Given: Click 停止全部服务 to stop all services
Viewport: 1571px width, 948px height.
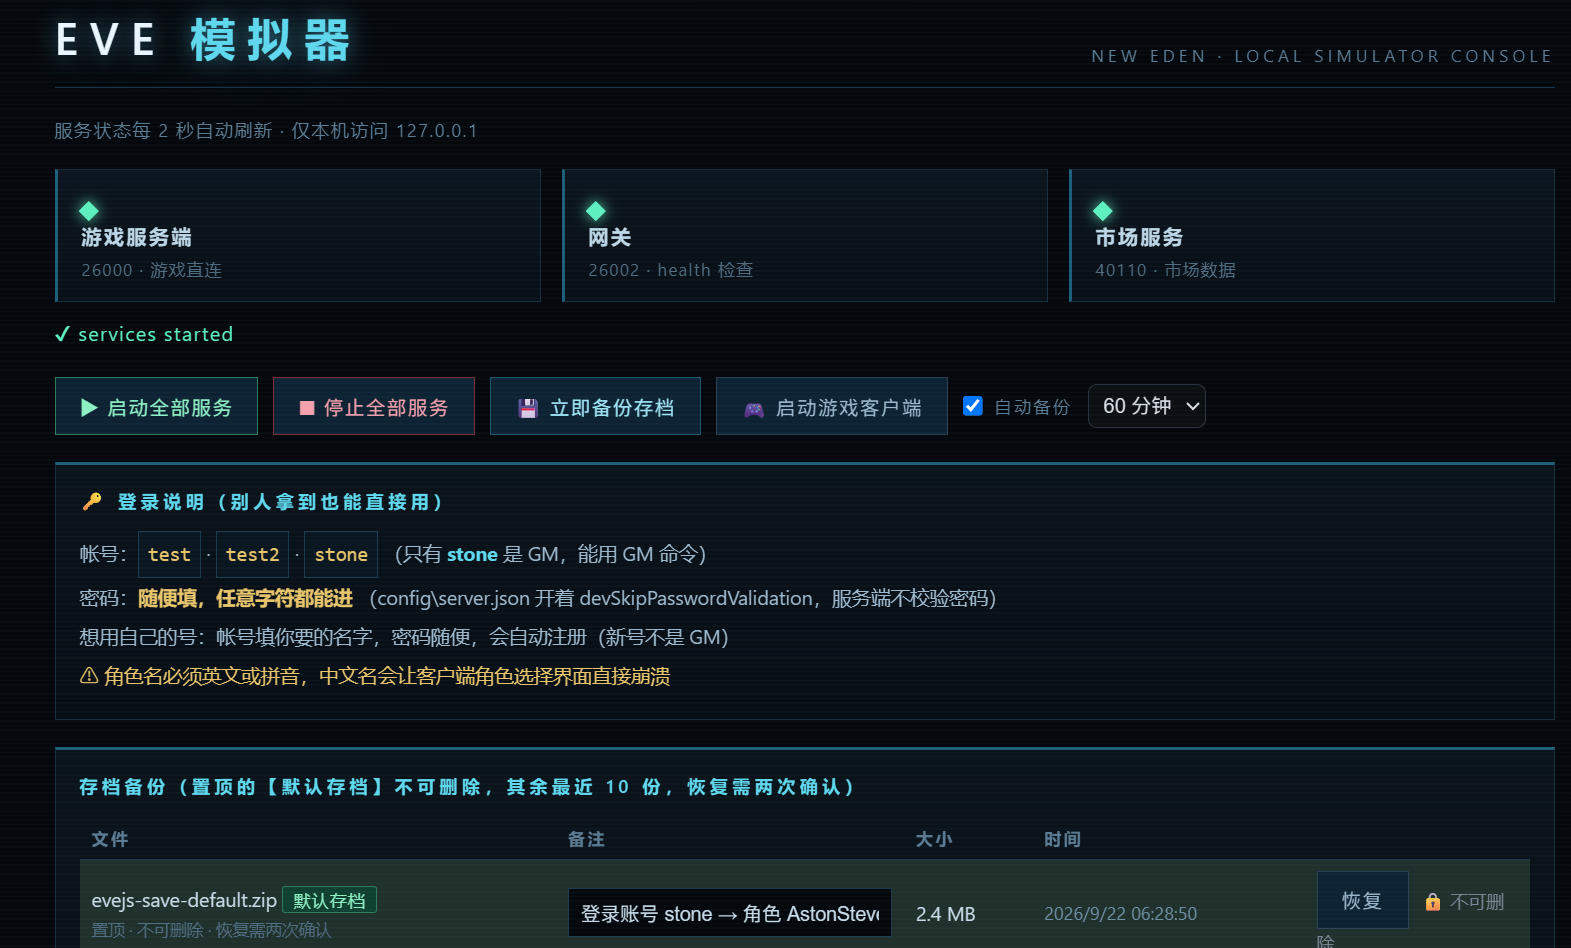Looking at the screenshot, I should click(x=374, y=406).
